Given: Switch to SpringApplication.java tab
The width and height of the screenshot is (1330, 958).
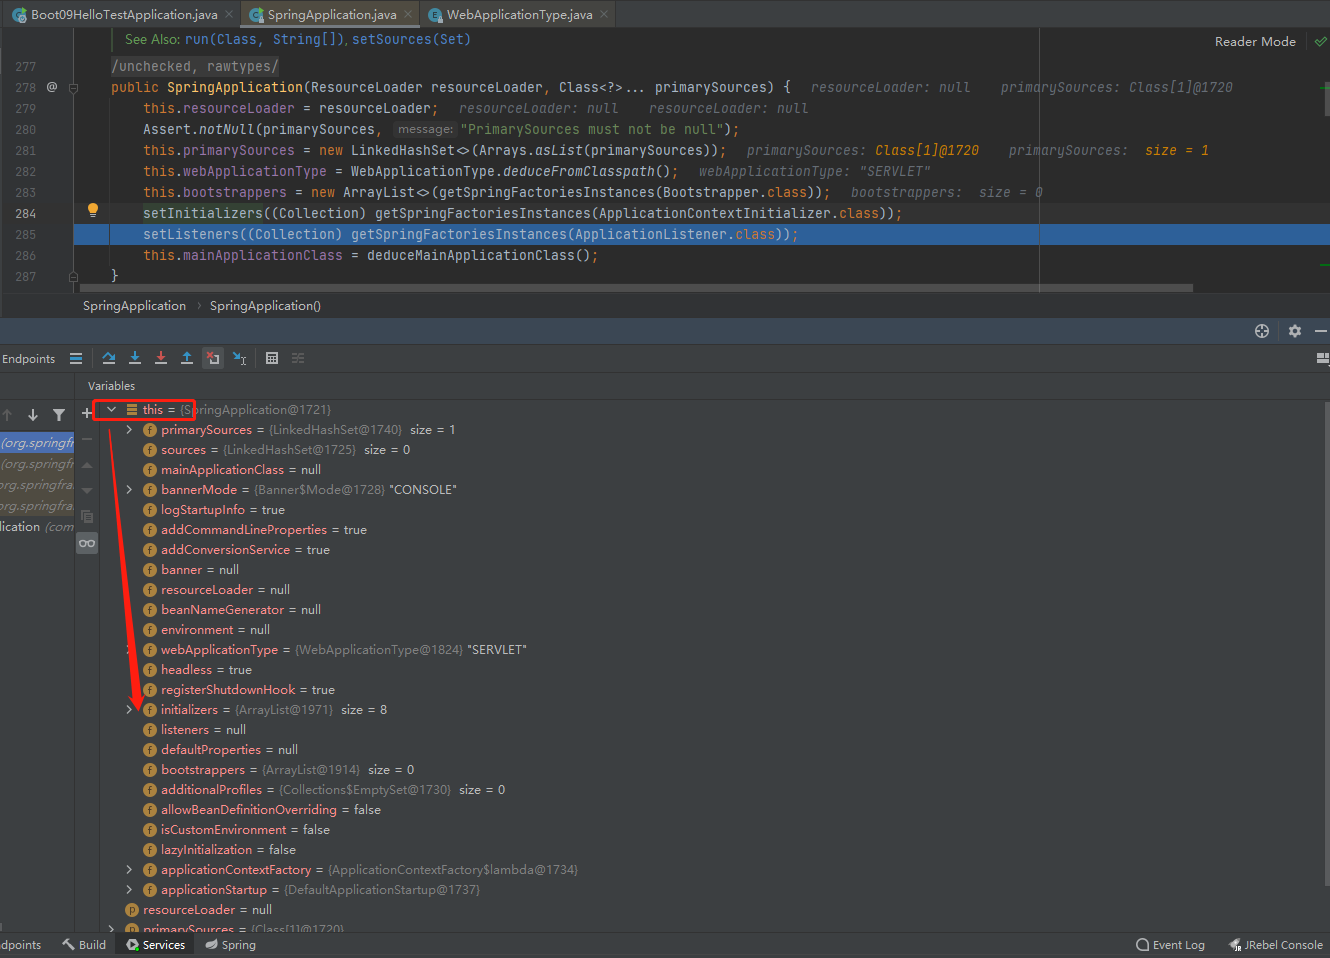Looking at the screenshot, I should 332,14.
